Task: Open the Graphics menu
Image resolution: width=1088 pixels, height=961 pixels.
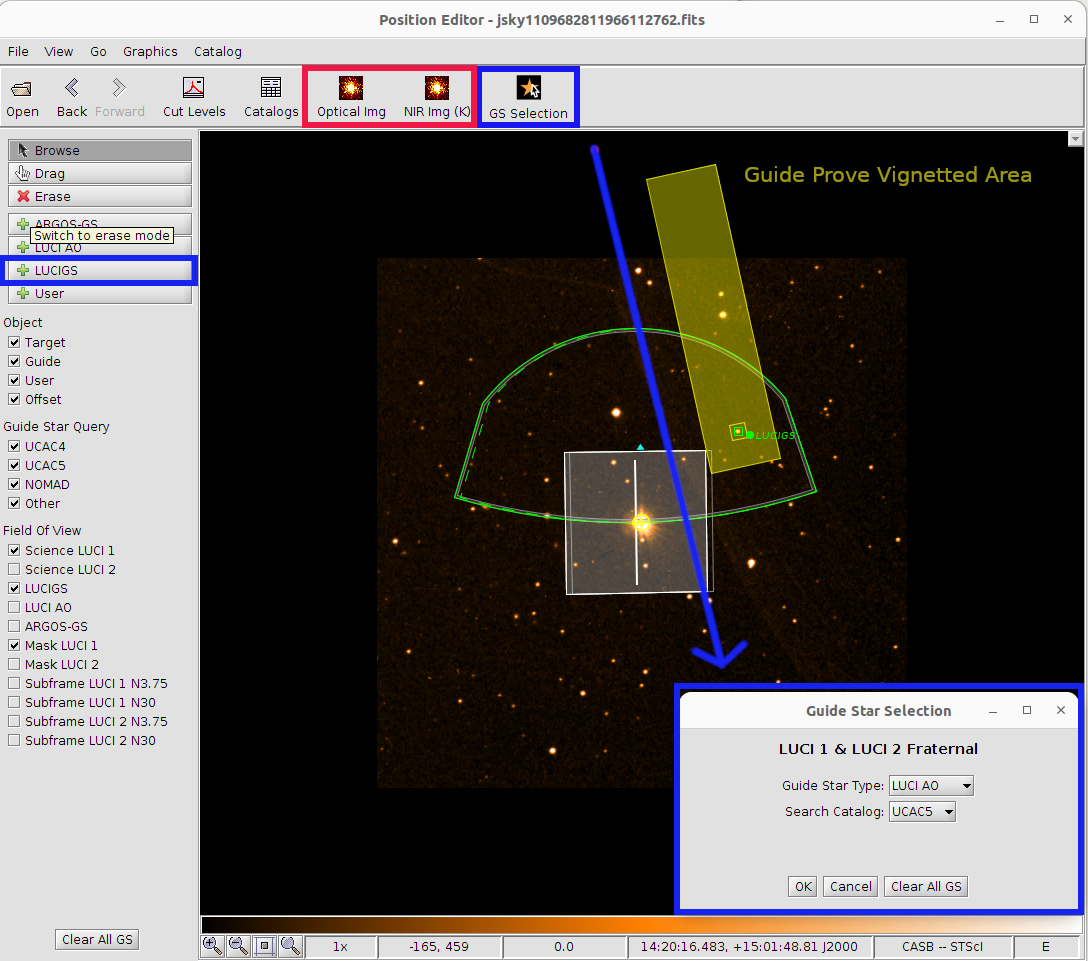Action: pos(150,52)
